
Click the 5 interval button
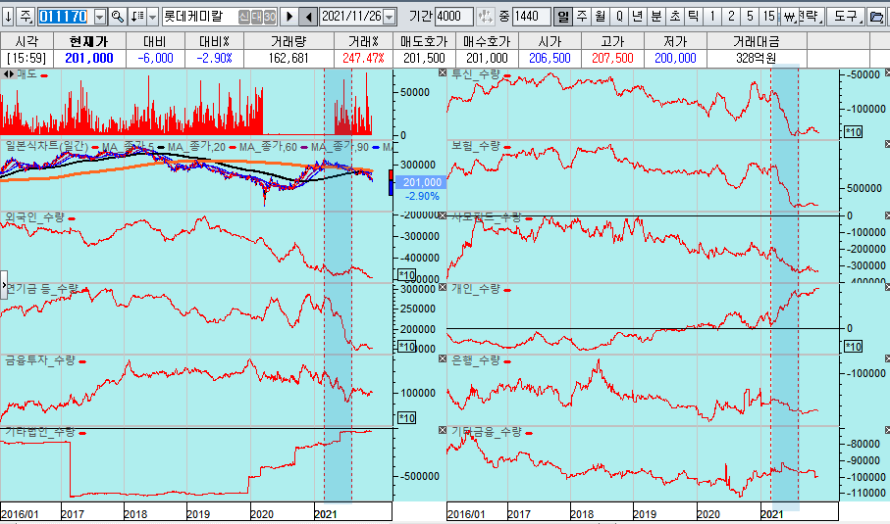[748, 17]
